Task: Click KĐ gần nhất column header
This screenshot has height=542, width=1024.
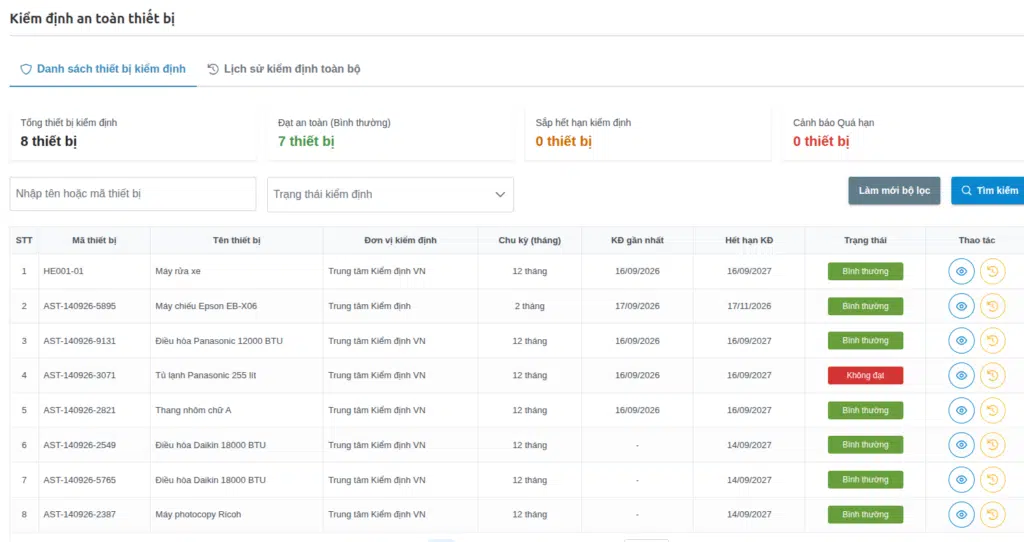Action: point(637,240)
